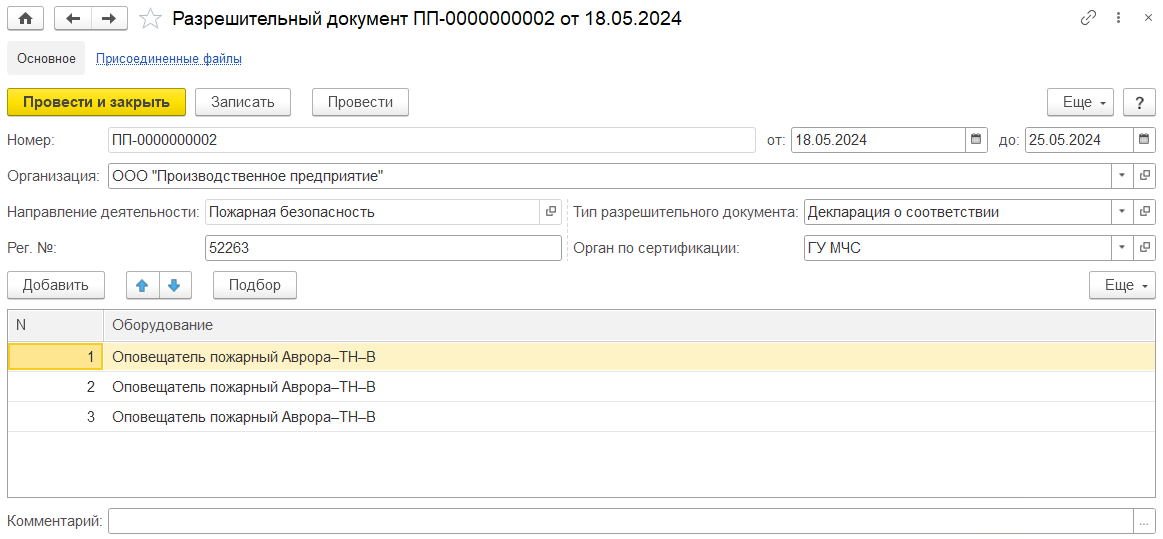Image resolution: width=1163 pixels, height=539 pixels.
Task: Open calendar for the 'до' date
Action: 1144,140
